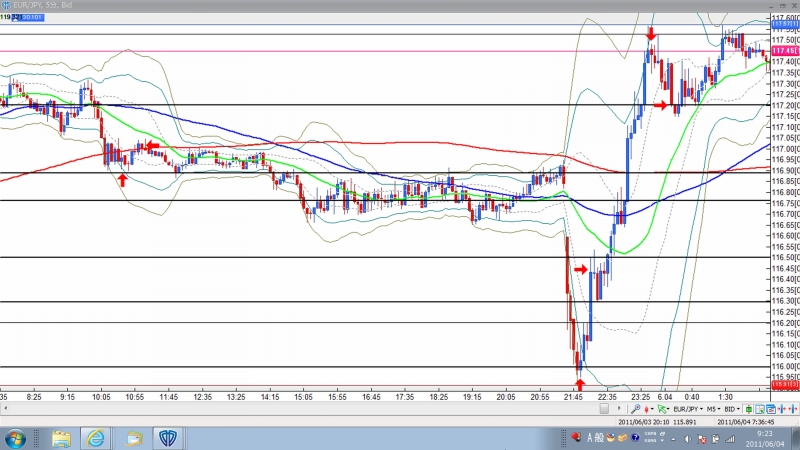Viewport: 800px width, 450px height.
Task: Click the taskbar clock showing 9:23
Action: point(764,439)
